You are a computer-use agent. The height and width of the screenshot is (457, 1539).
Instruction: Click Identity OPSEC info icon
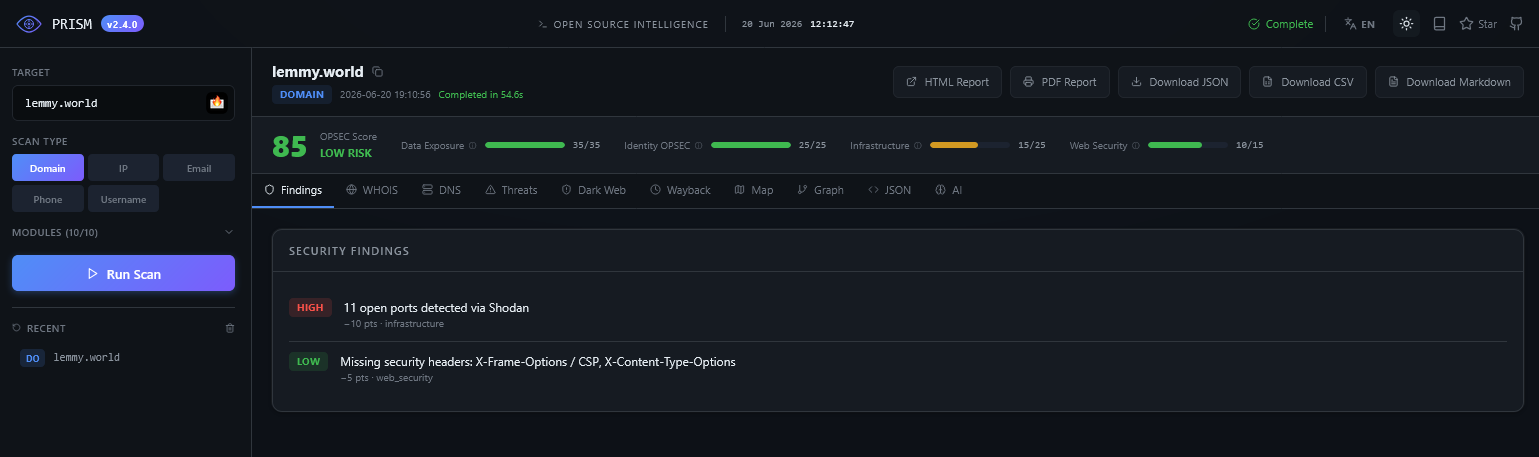click(x=698, y=146)
